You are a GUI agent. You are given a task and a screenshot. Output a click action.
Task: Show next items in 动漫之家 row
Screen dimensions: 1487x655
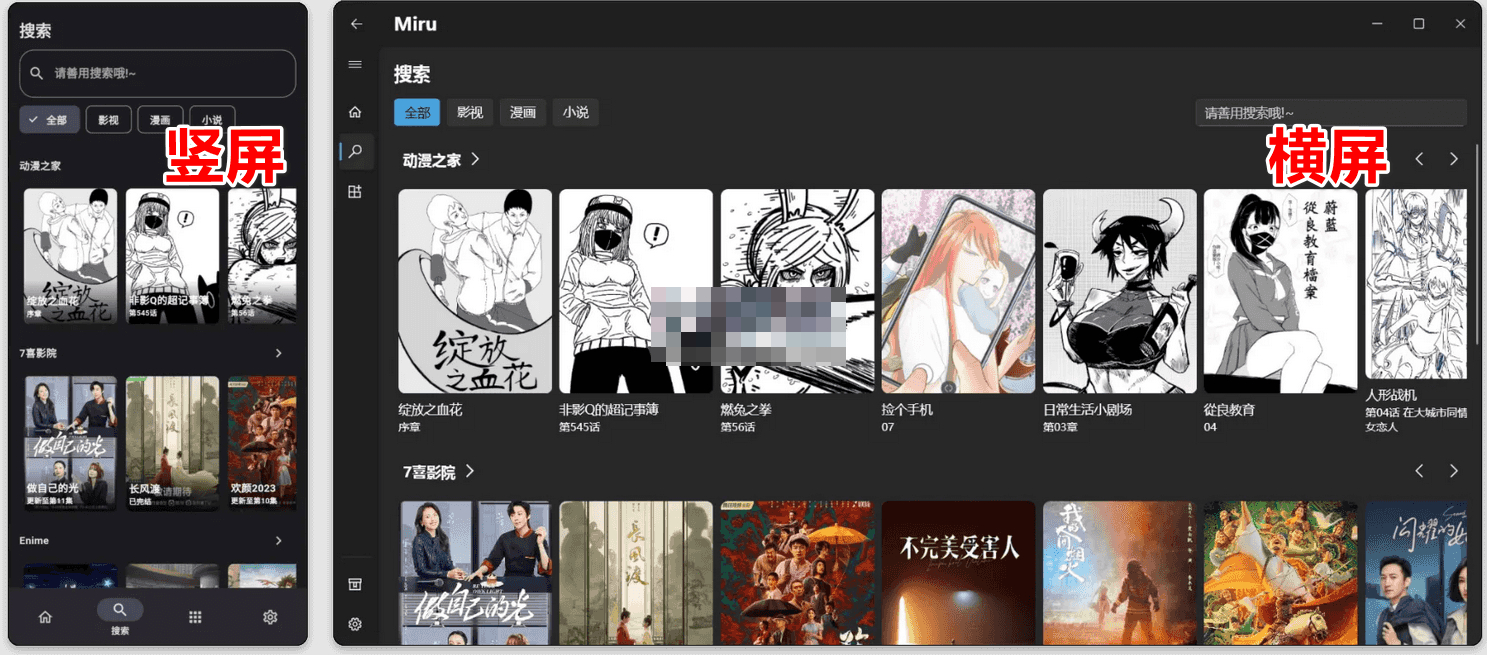click(x=1454, y=159)
